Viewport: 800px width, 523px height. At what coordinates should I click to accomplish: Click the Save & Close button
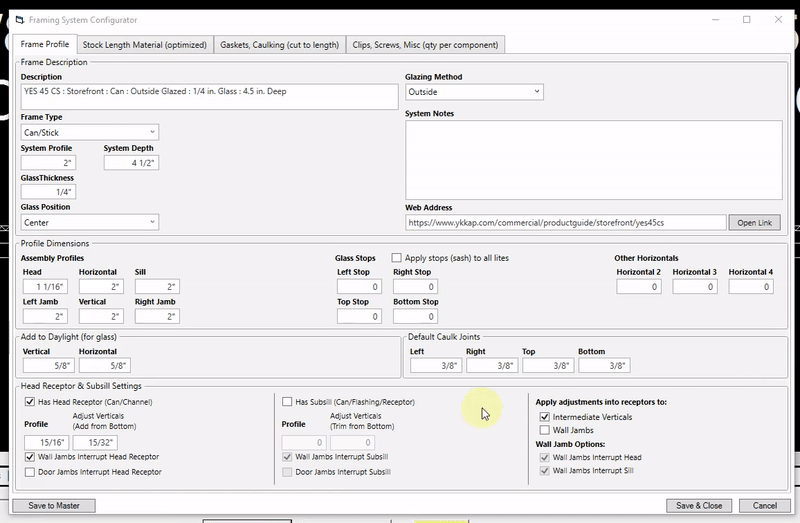coord(699,506)
